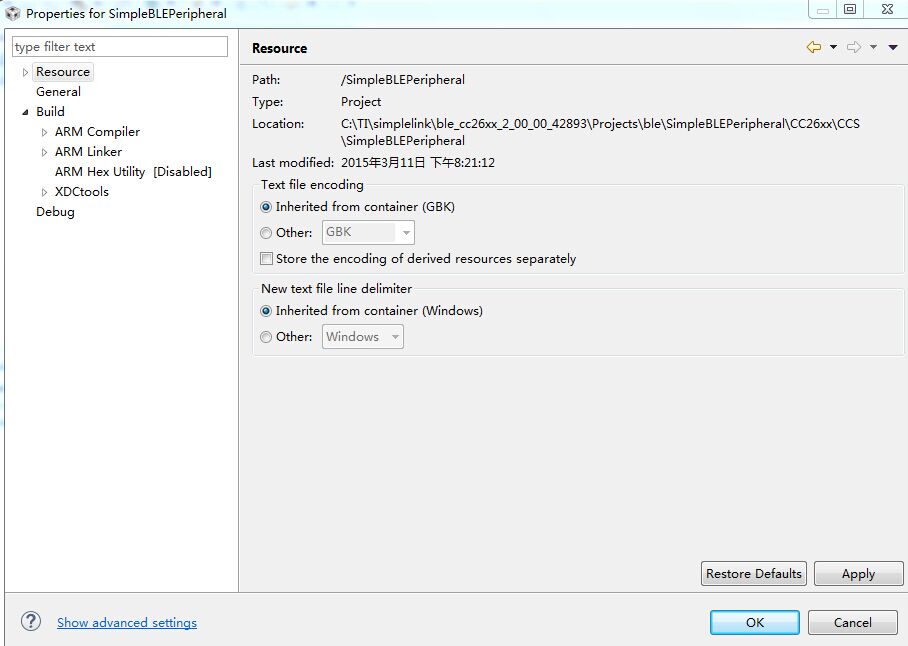
Task: Click the Restore Defaults button
Action: pos(754,574)
